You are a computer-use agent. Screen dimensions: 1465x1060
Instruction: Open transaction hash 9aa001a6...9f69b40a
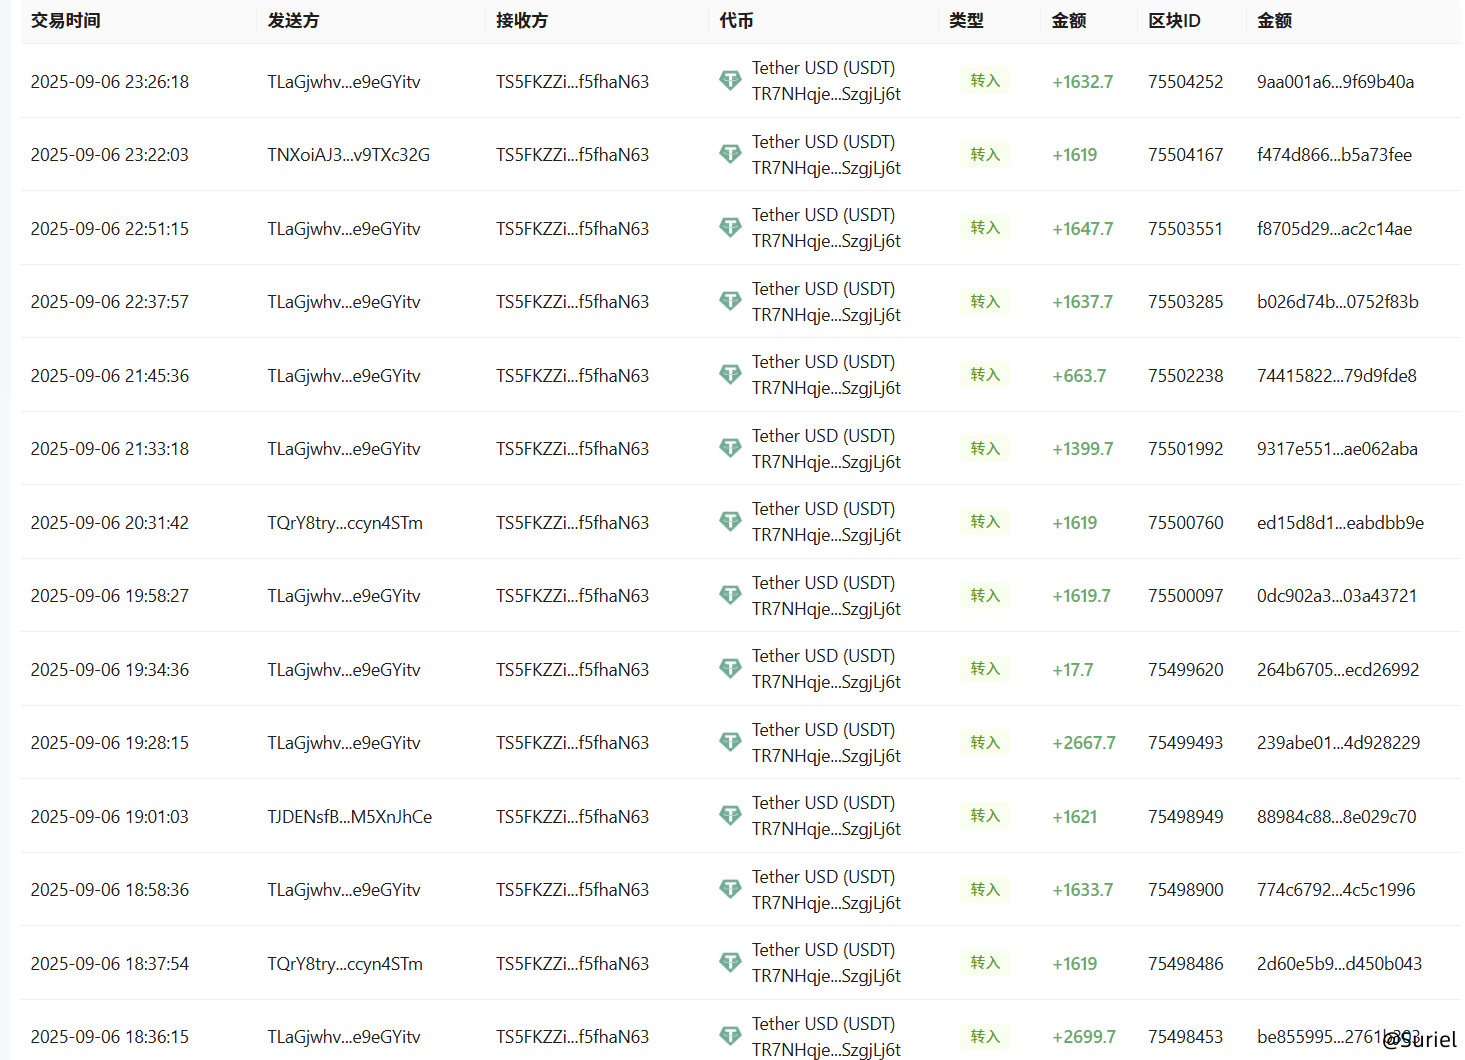click(1335, 82)
